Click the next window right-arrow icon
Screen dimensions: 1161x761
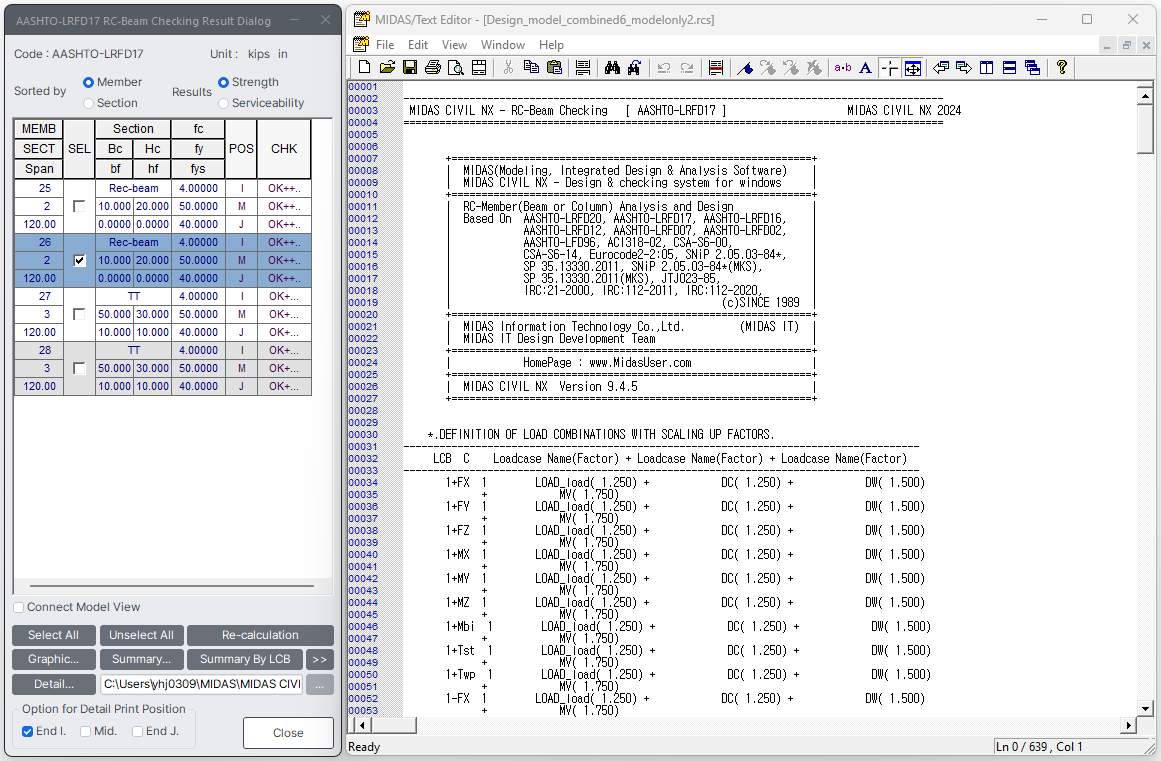[x=963, y=67]
